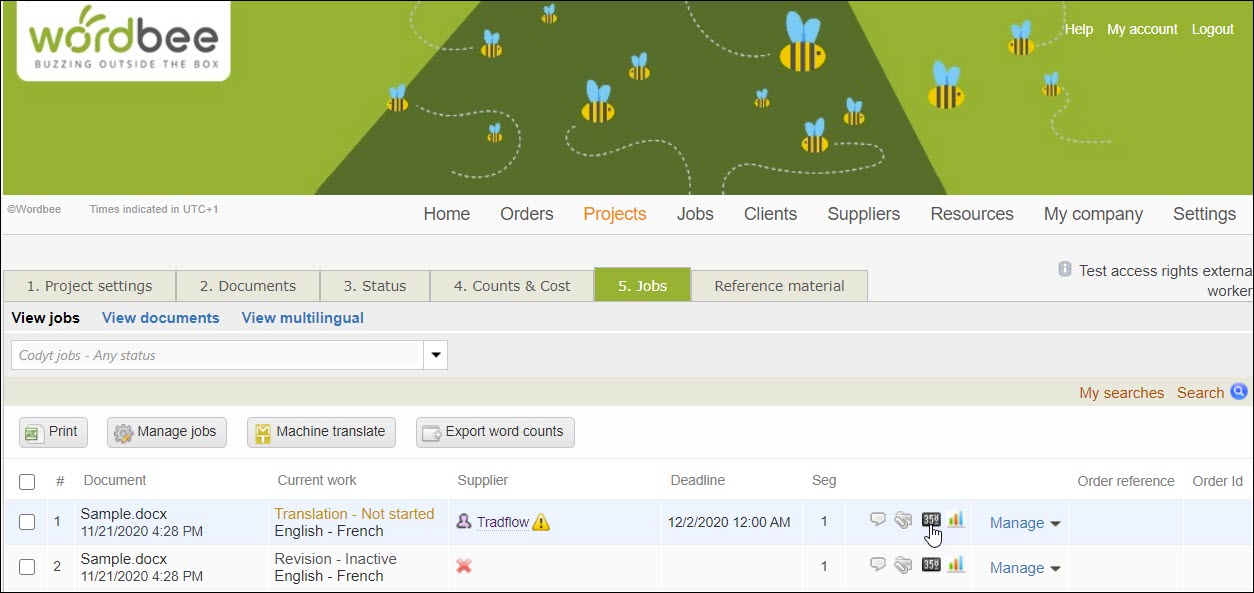
Task: Open the comments bubble for the Translation job
Action: [x=878, y=520]
